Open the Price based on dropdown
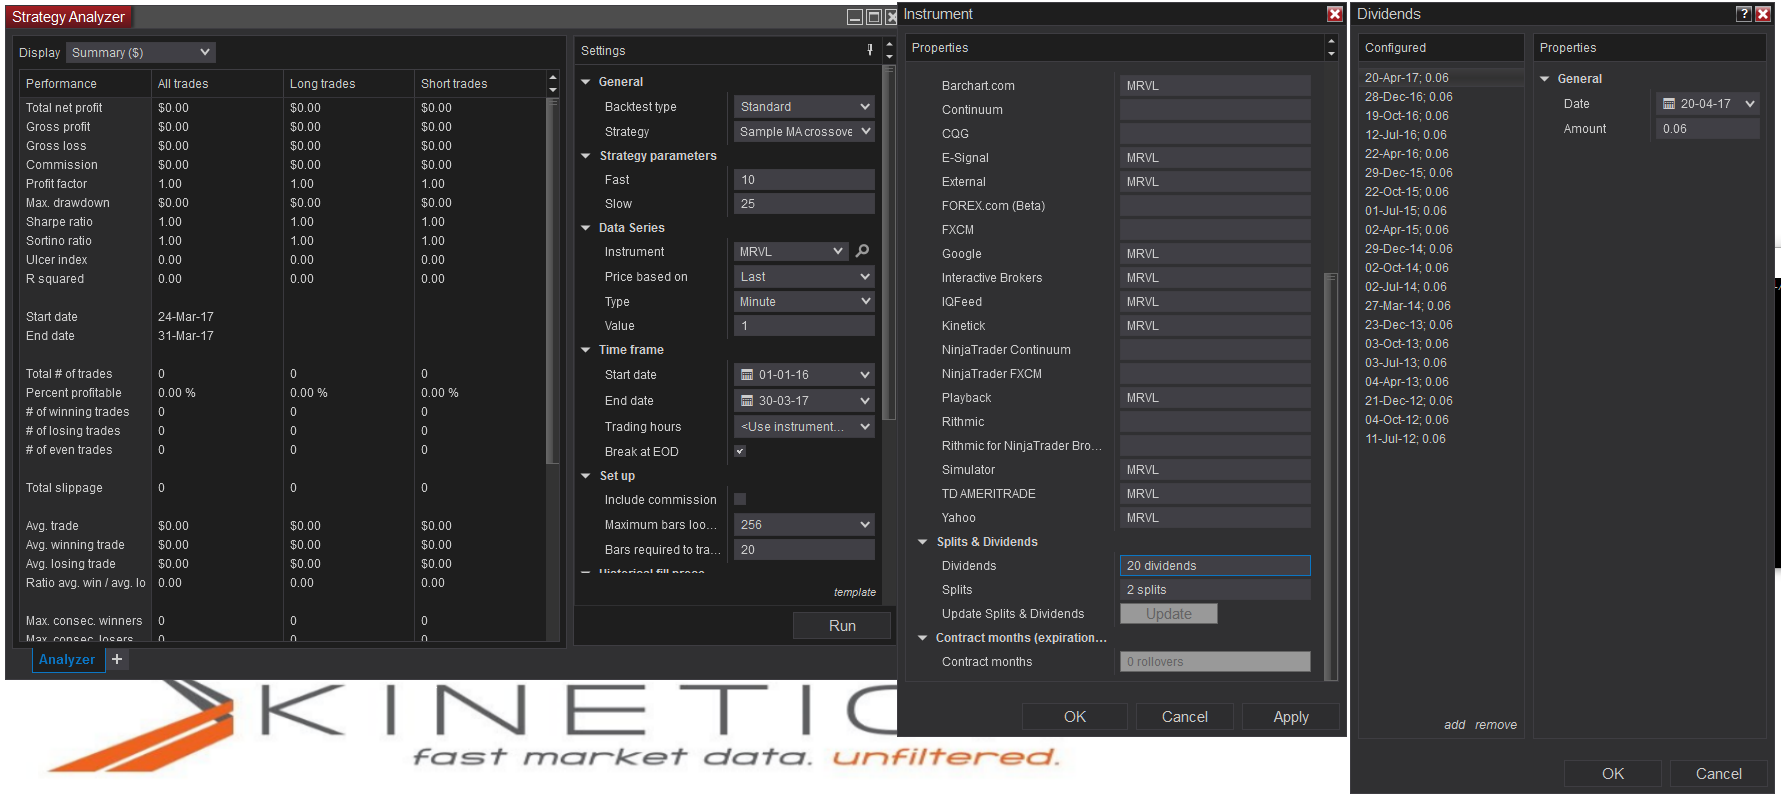The image size is (1781, 801). pyautogui.click(x=804, y=277)
